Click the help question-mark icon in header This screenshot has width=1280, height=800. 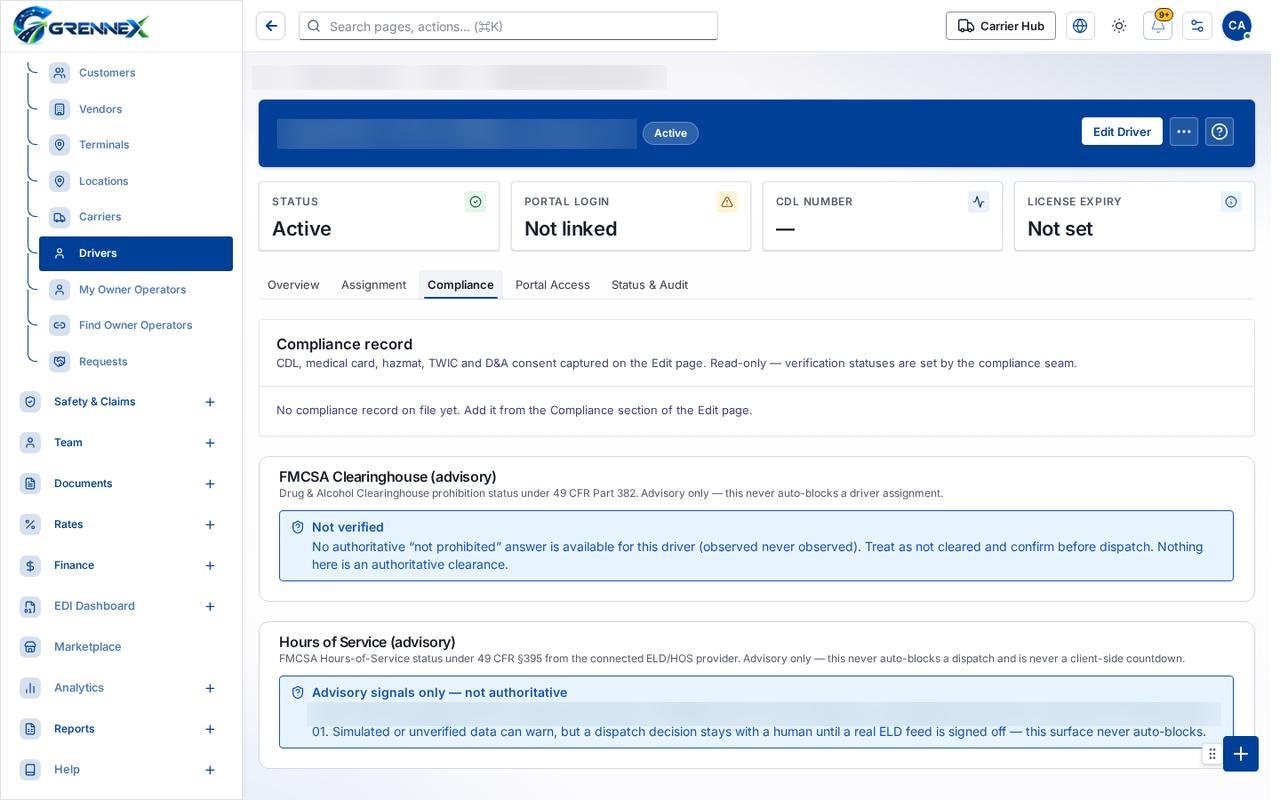(1220, 132)
